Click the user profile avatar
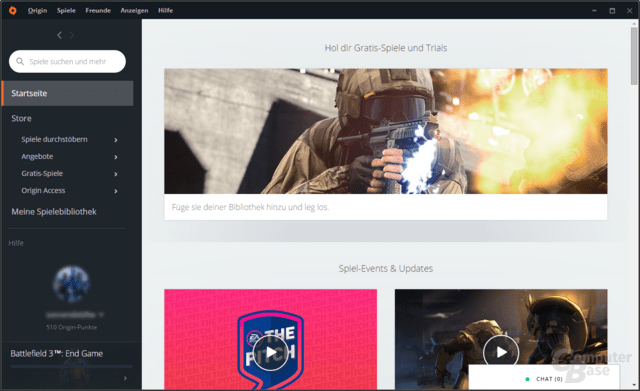This screenshot has width=640, height=391. tap(71, 284)
